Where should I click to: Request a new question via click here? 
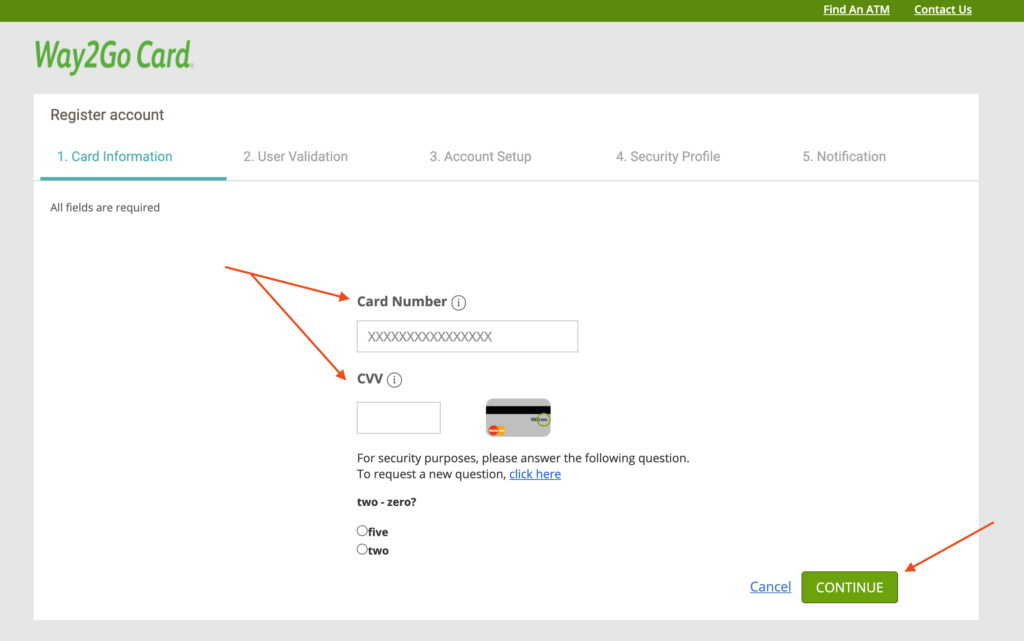tap(535, 475)
